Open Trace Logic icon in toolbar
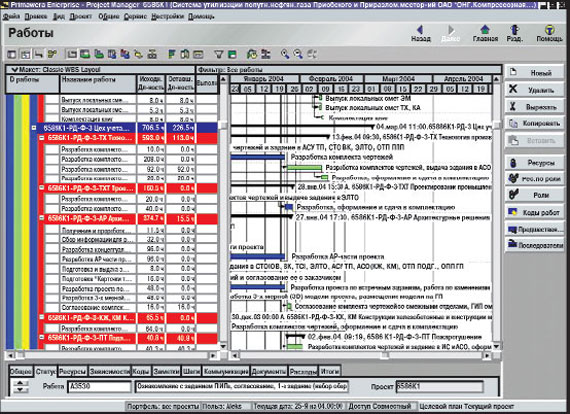Screen dimensions: 570x414 pos(152,55)
